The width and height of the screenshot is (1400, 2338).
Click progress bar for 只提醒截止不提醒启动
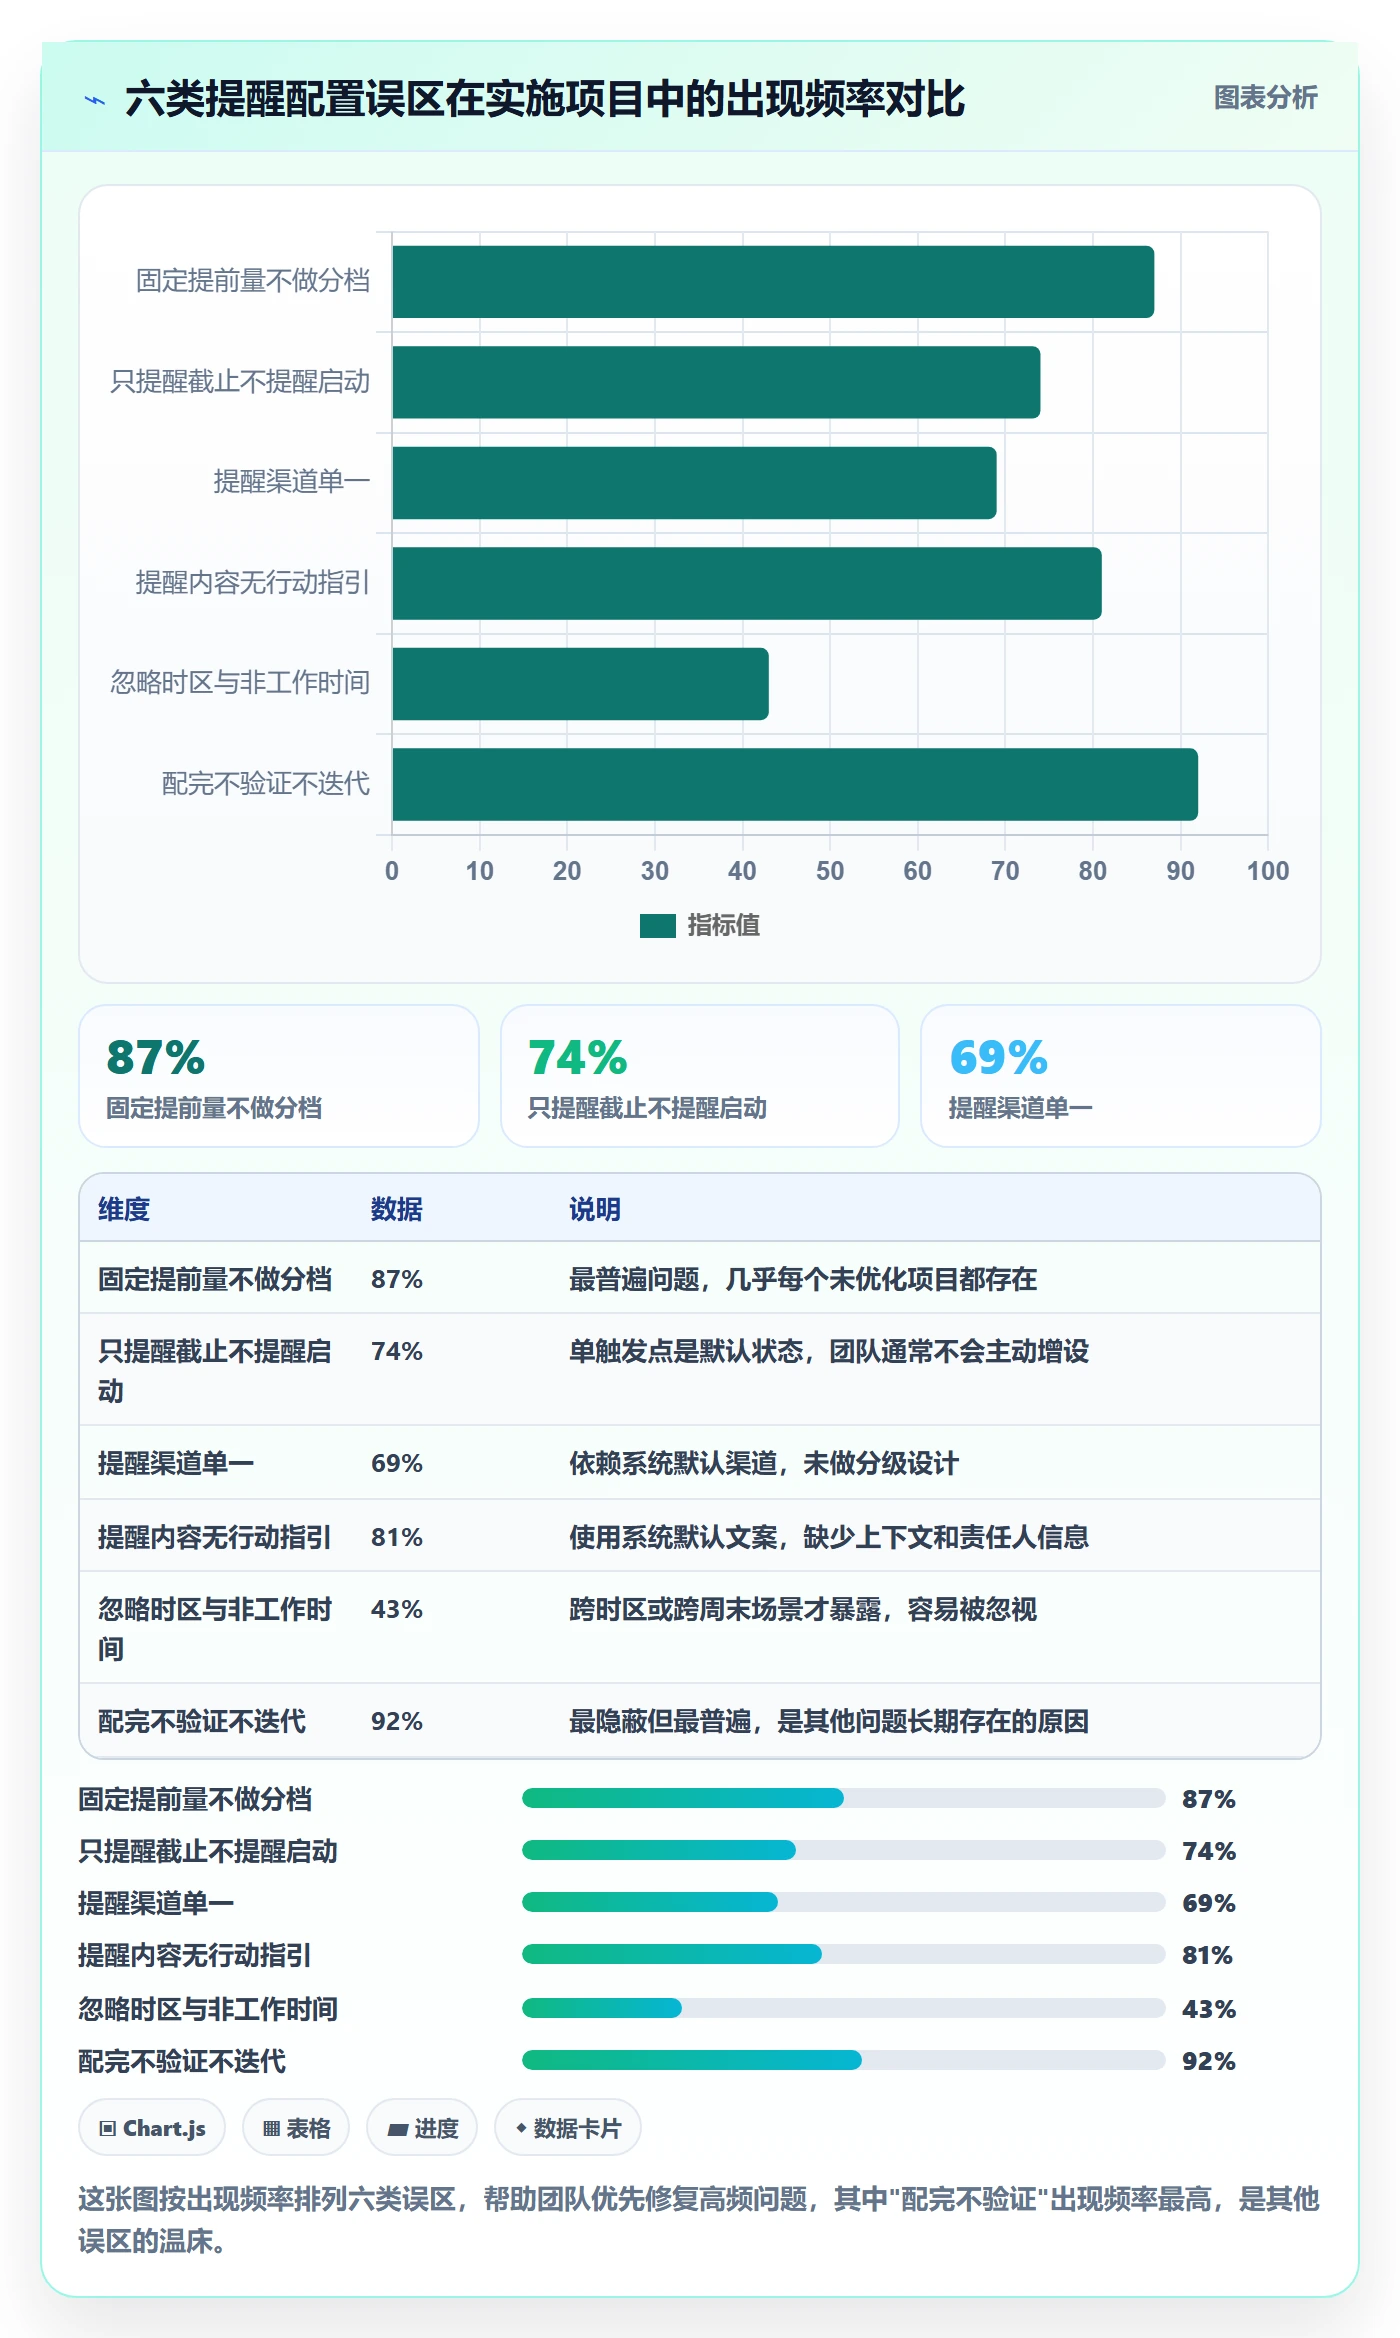tap(843, 1850)
